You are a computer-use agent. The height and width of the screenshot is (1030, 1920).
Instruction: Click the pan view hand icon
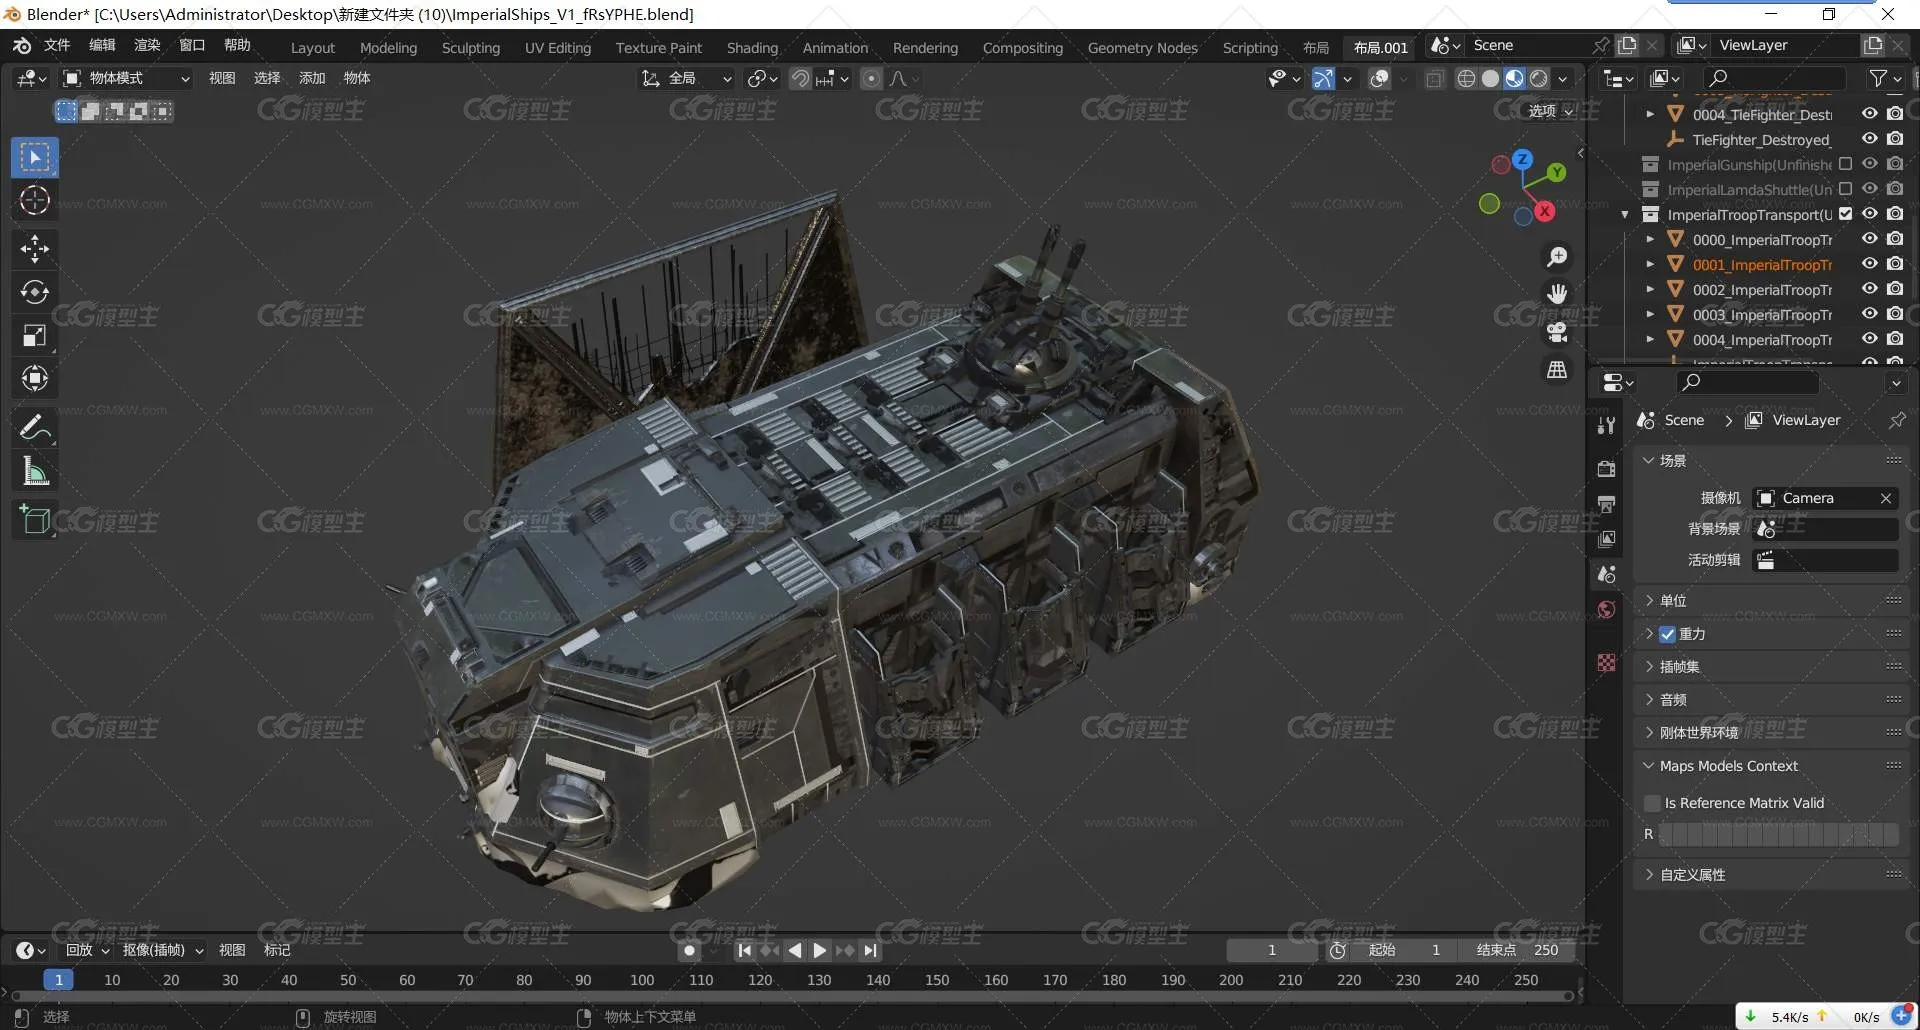pyautogui.click(x=1557, y=294)
